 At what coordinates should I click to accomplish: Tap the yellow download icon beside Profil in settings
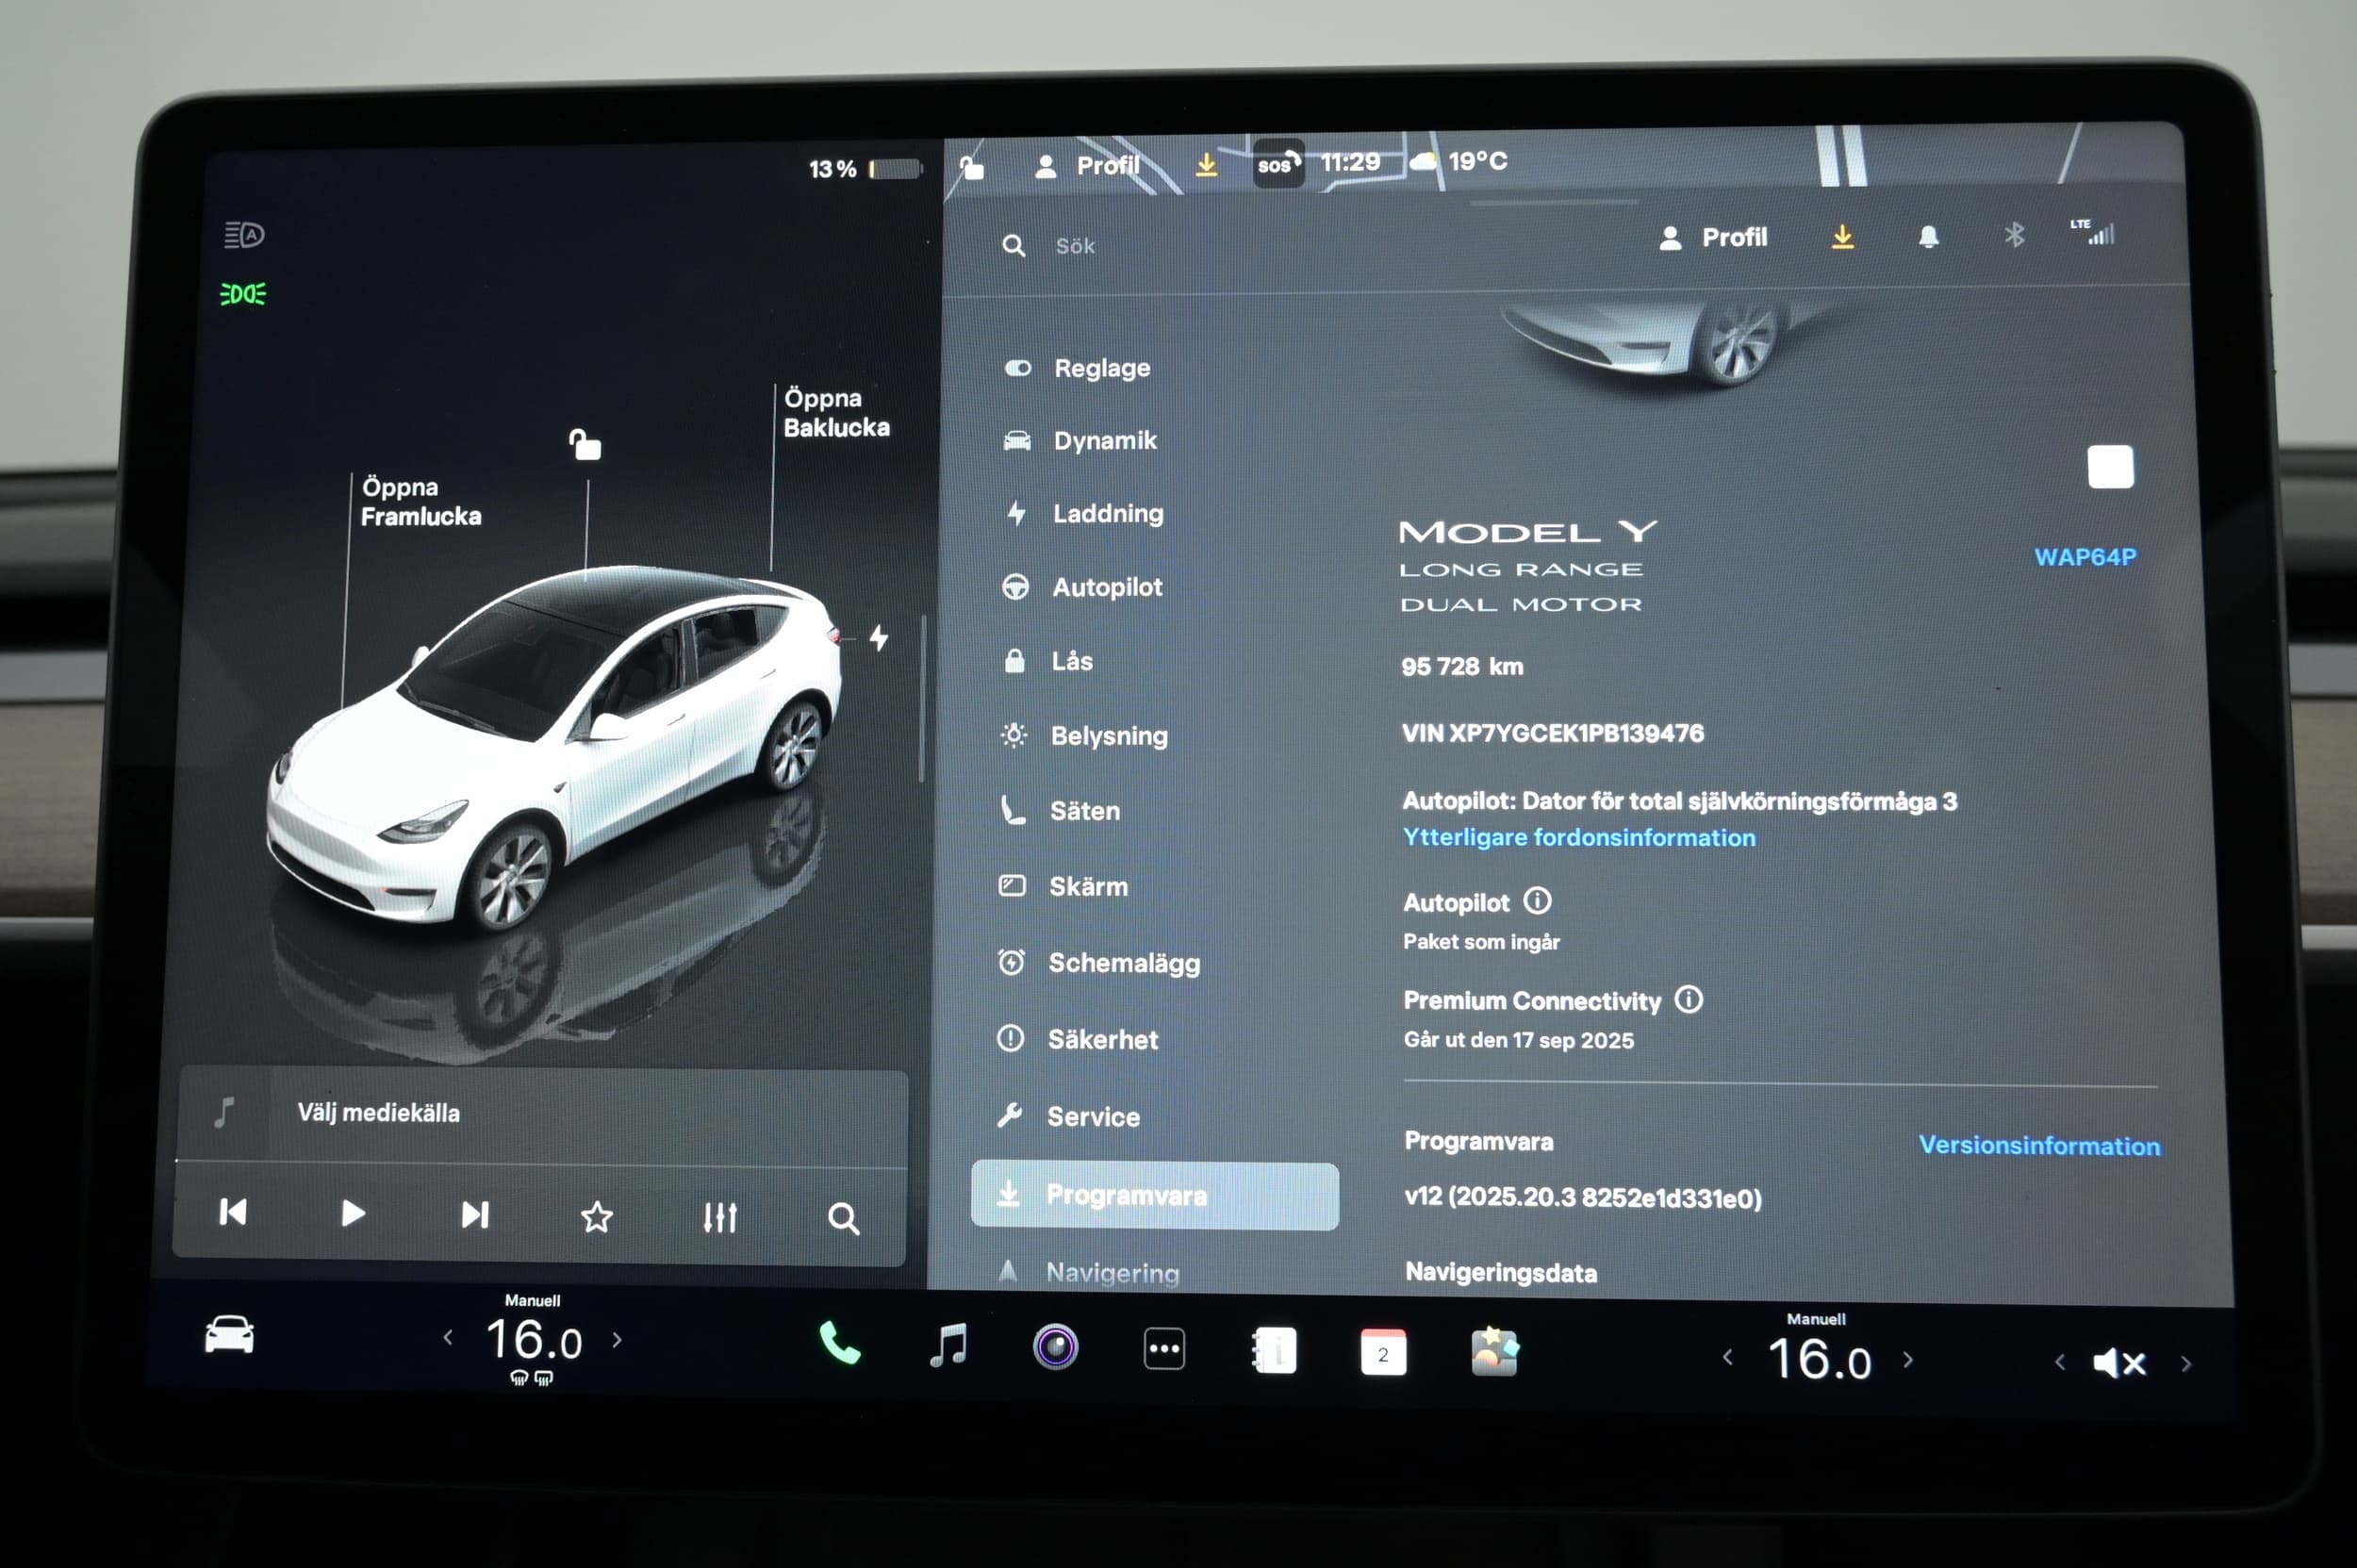tap(1842, 237)
